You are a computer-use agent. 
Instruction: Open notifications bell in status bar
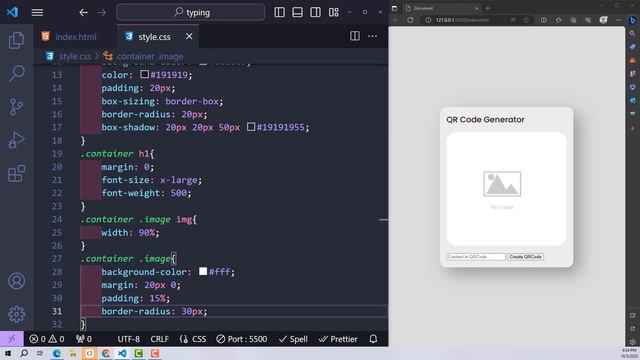click(373, 339)
